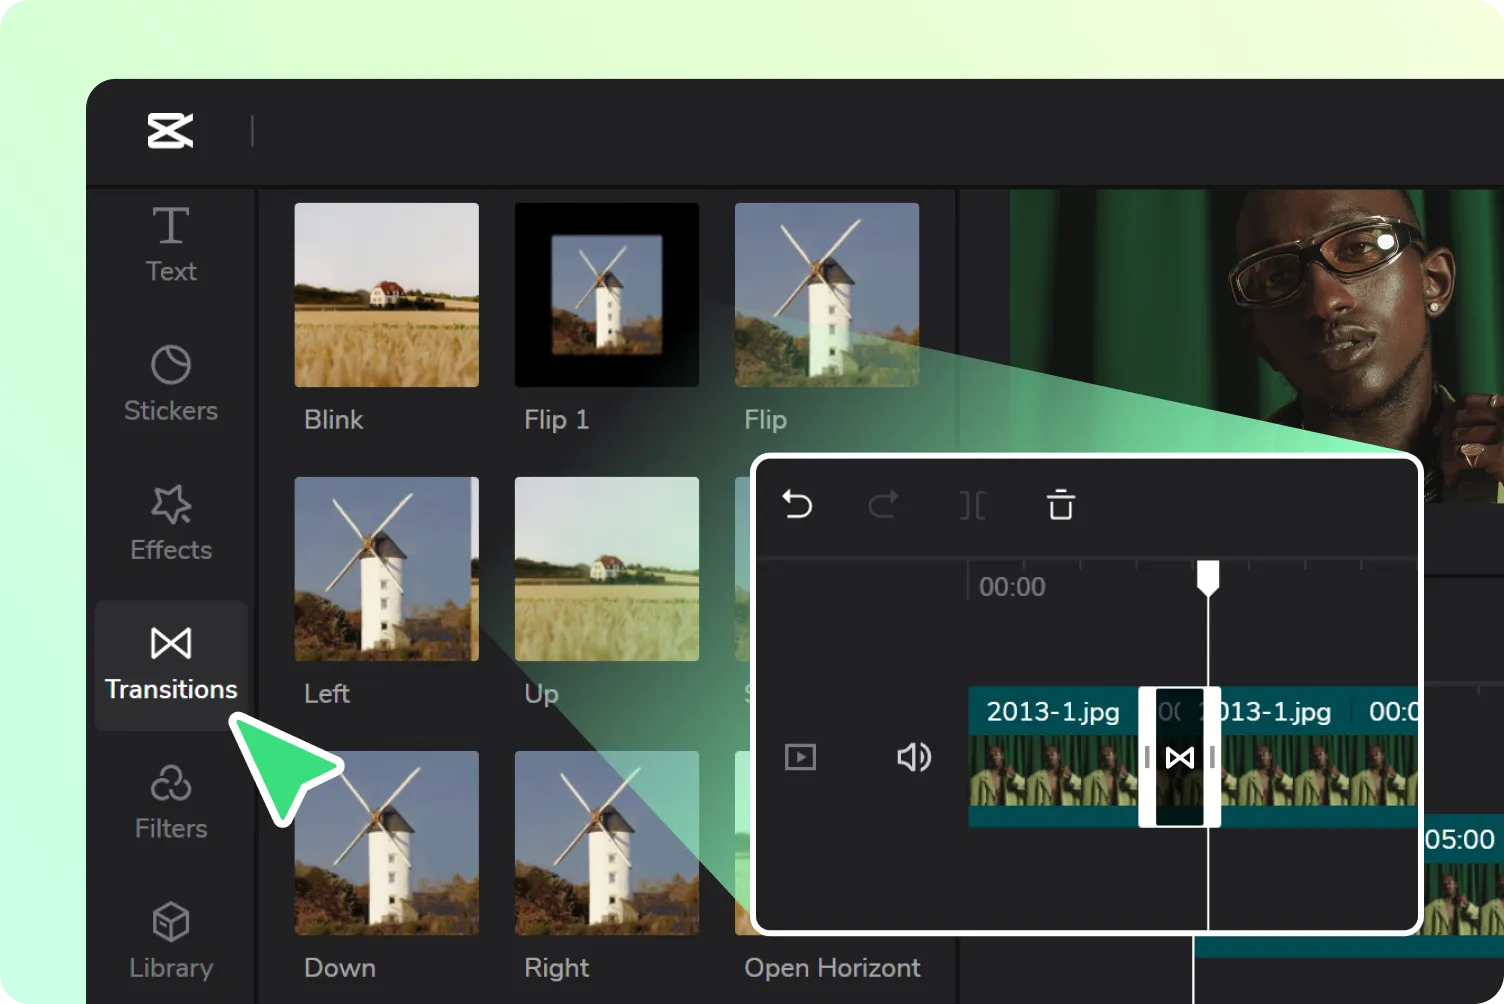Open the Filters panel
Image resolution: width=1504 pixels, height=1004 pixels.
tap(171, 802)
